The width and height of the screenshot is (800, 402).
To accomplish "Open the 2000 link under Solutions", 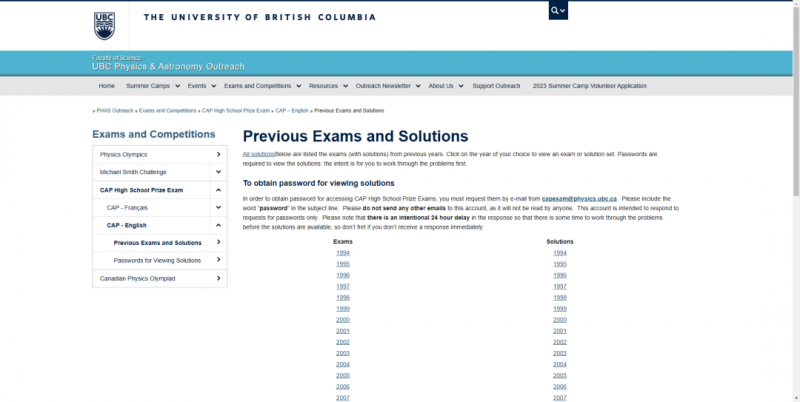I will click(560, 320).
